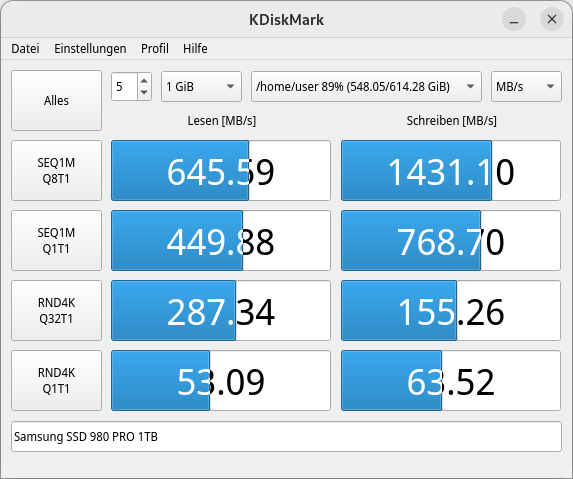Click the Lesen [MB/s] column header
573x479 pixels.
point(222,121)
